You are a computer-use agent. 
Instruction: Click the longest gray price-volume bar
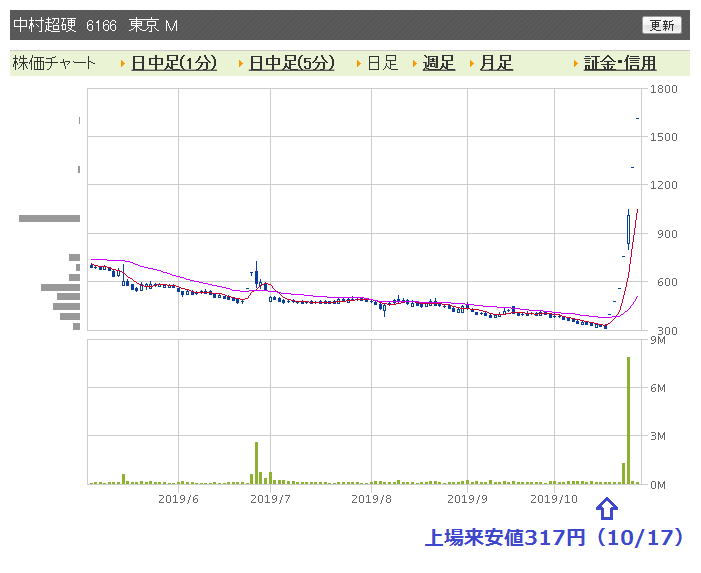[49, 219]
